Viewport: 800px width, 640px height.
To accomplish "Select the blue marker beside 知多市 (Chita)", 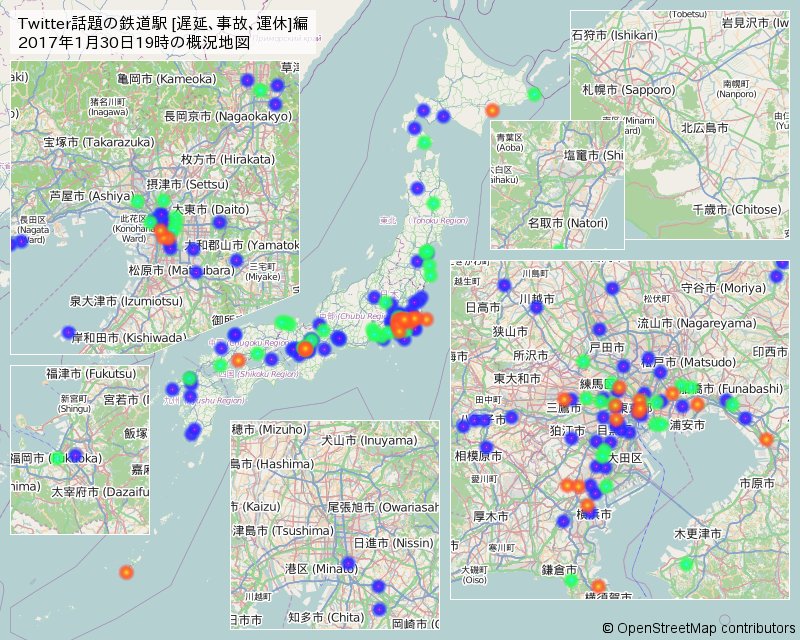I will point(379,609).
